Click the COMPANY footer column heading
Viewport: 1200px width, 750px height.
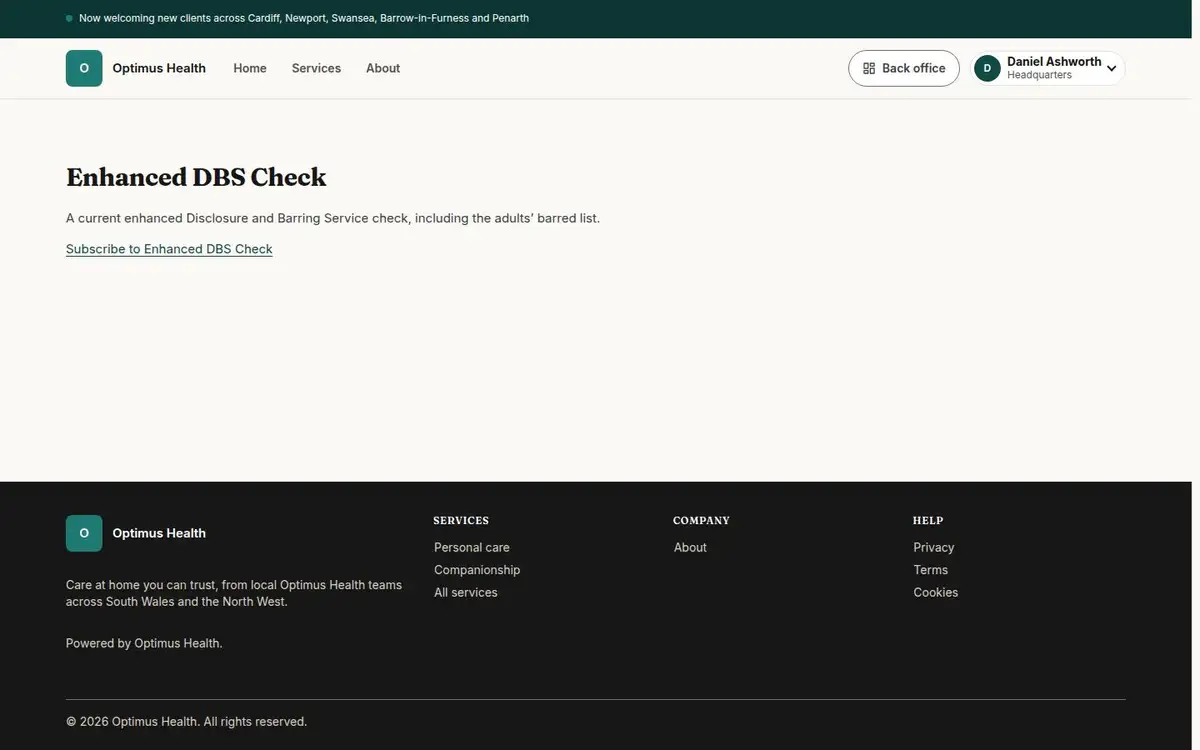(701, 520)
